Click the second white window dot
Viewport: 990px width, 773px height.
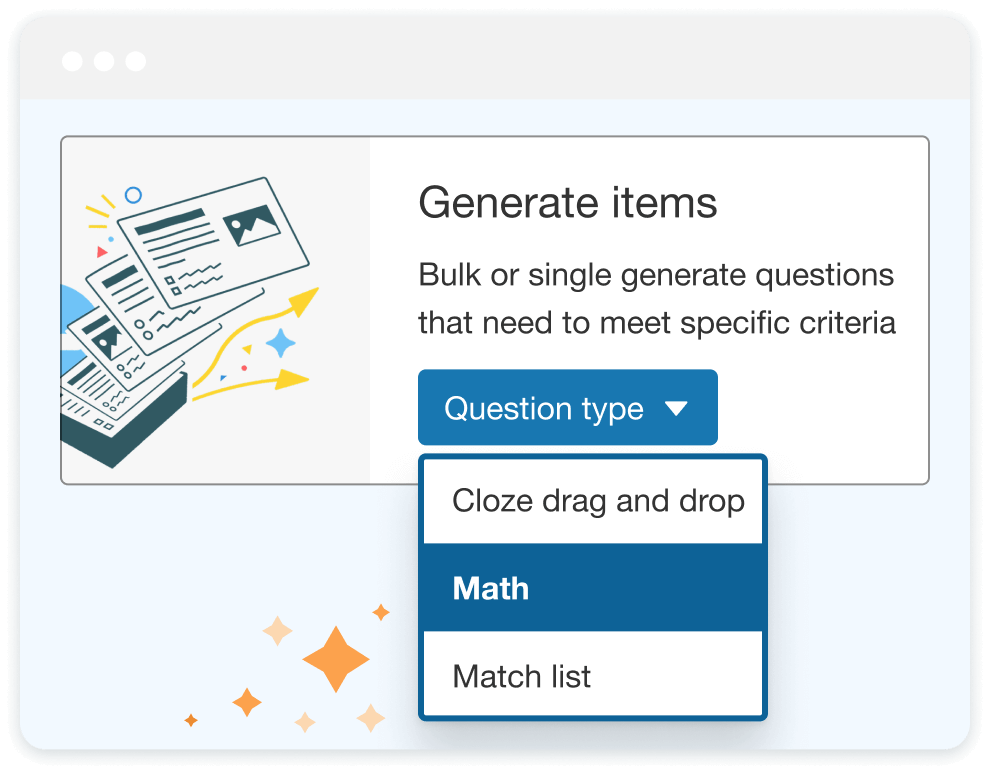(x=104, y=61)
